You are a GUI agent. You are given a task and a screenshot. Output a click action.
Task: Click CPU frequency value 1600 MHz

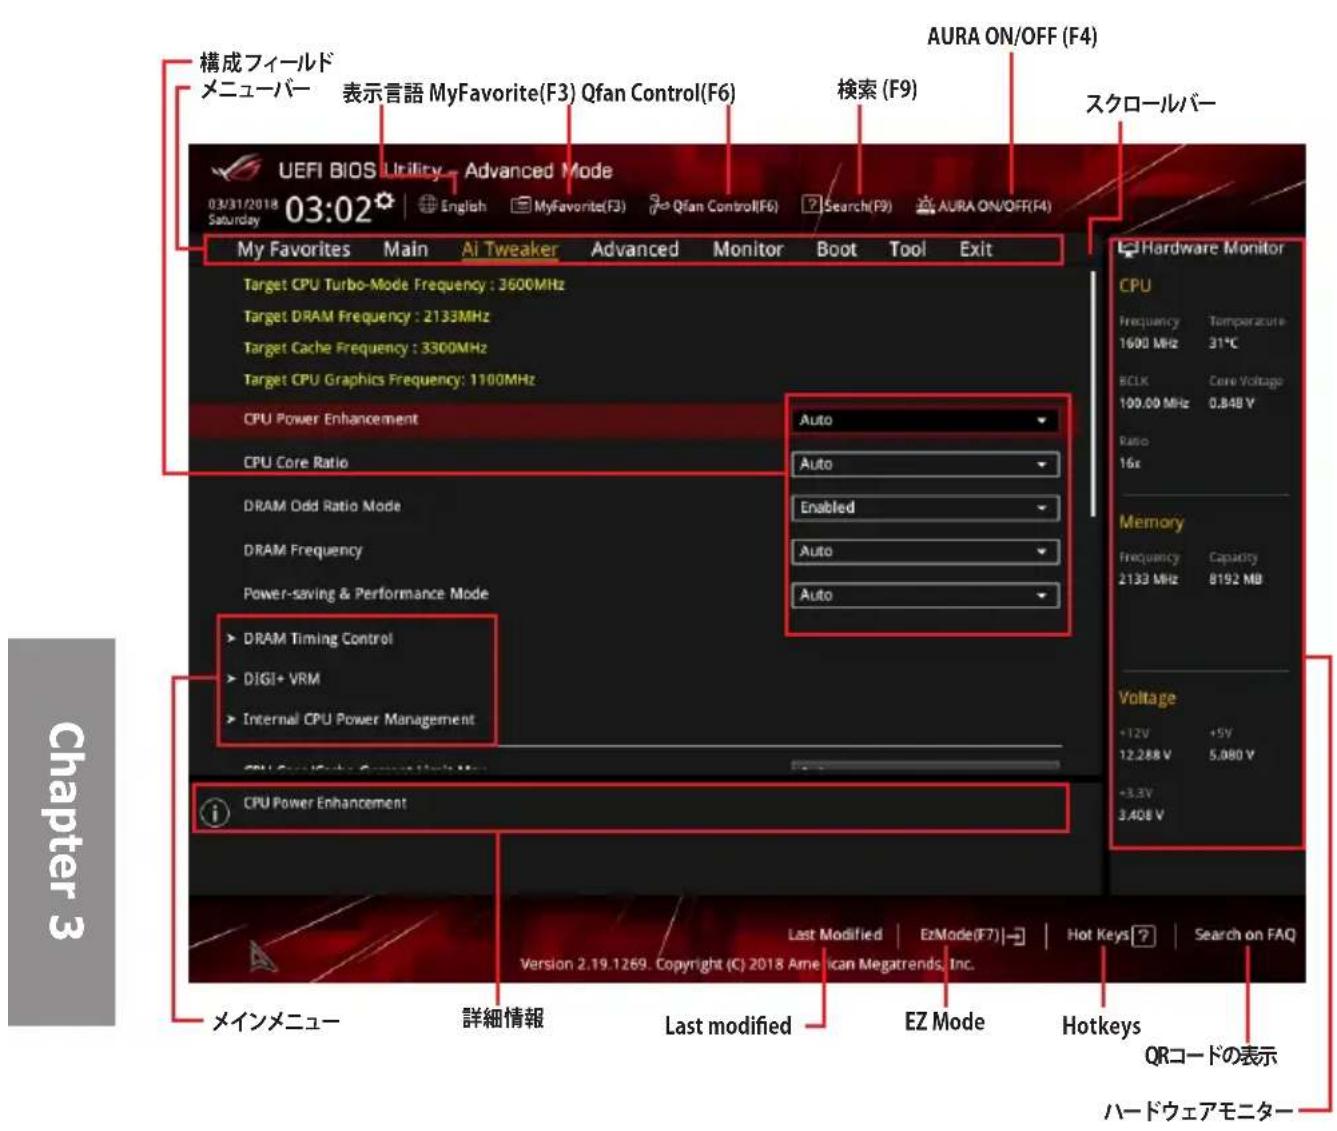click(x=1148, y=343)
